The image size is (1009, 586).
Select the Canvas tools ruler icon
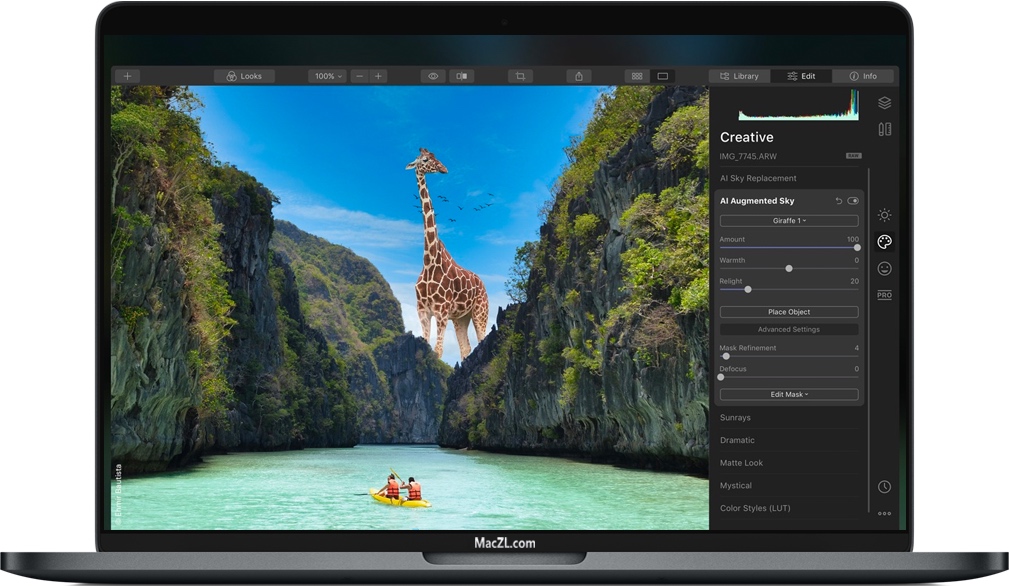tap(884, 129)
